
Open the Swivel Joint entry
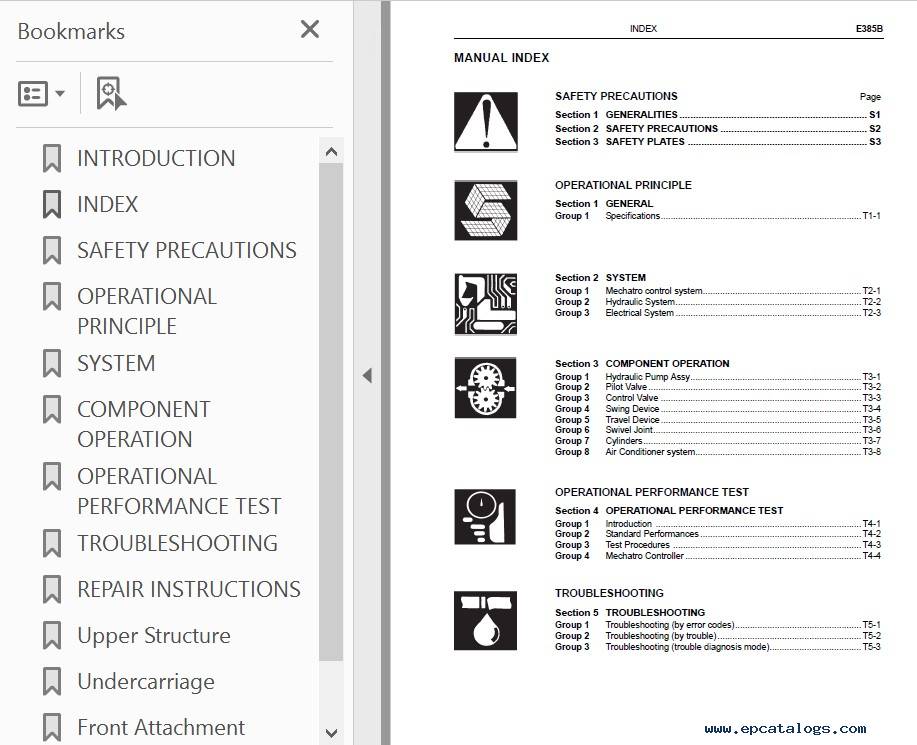pyautogui.click(x=718, y=430)
